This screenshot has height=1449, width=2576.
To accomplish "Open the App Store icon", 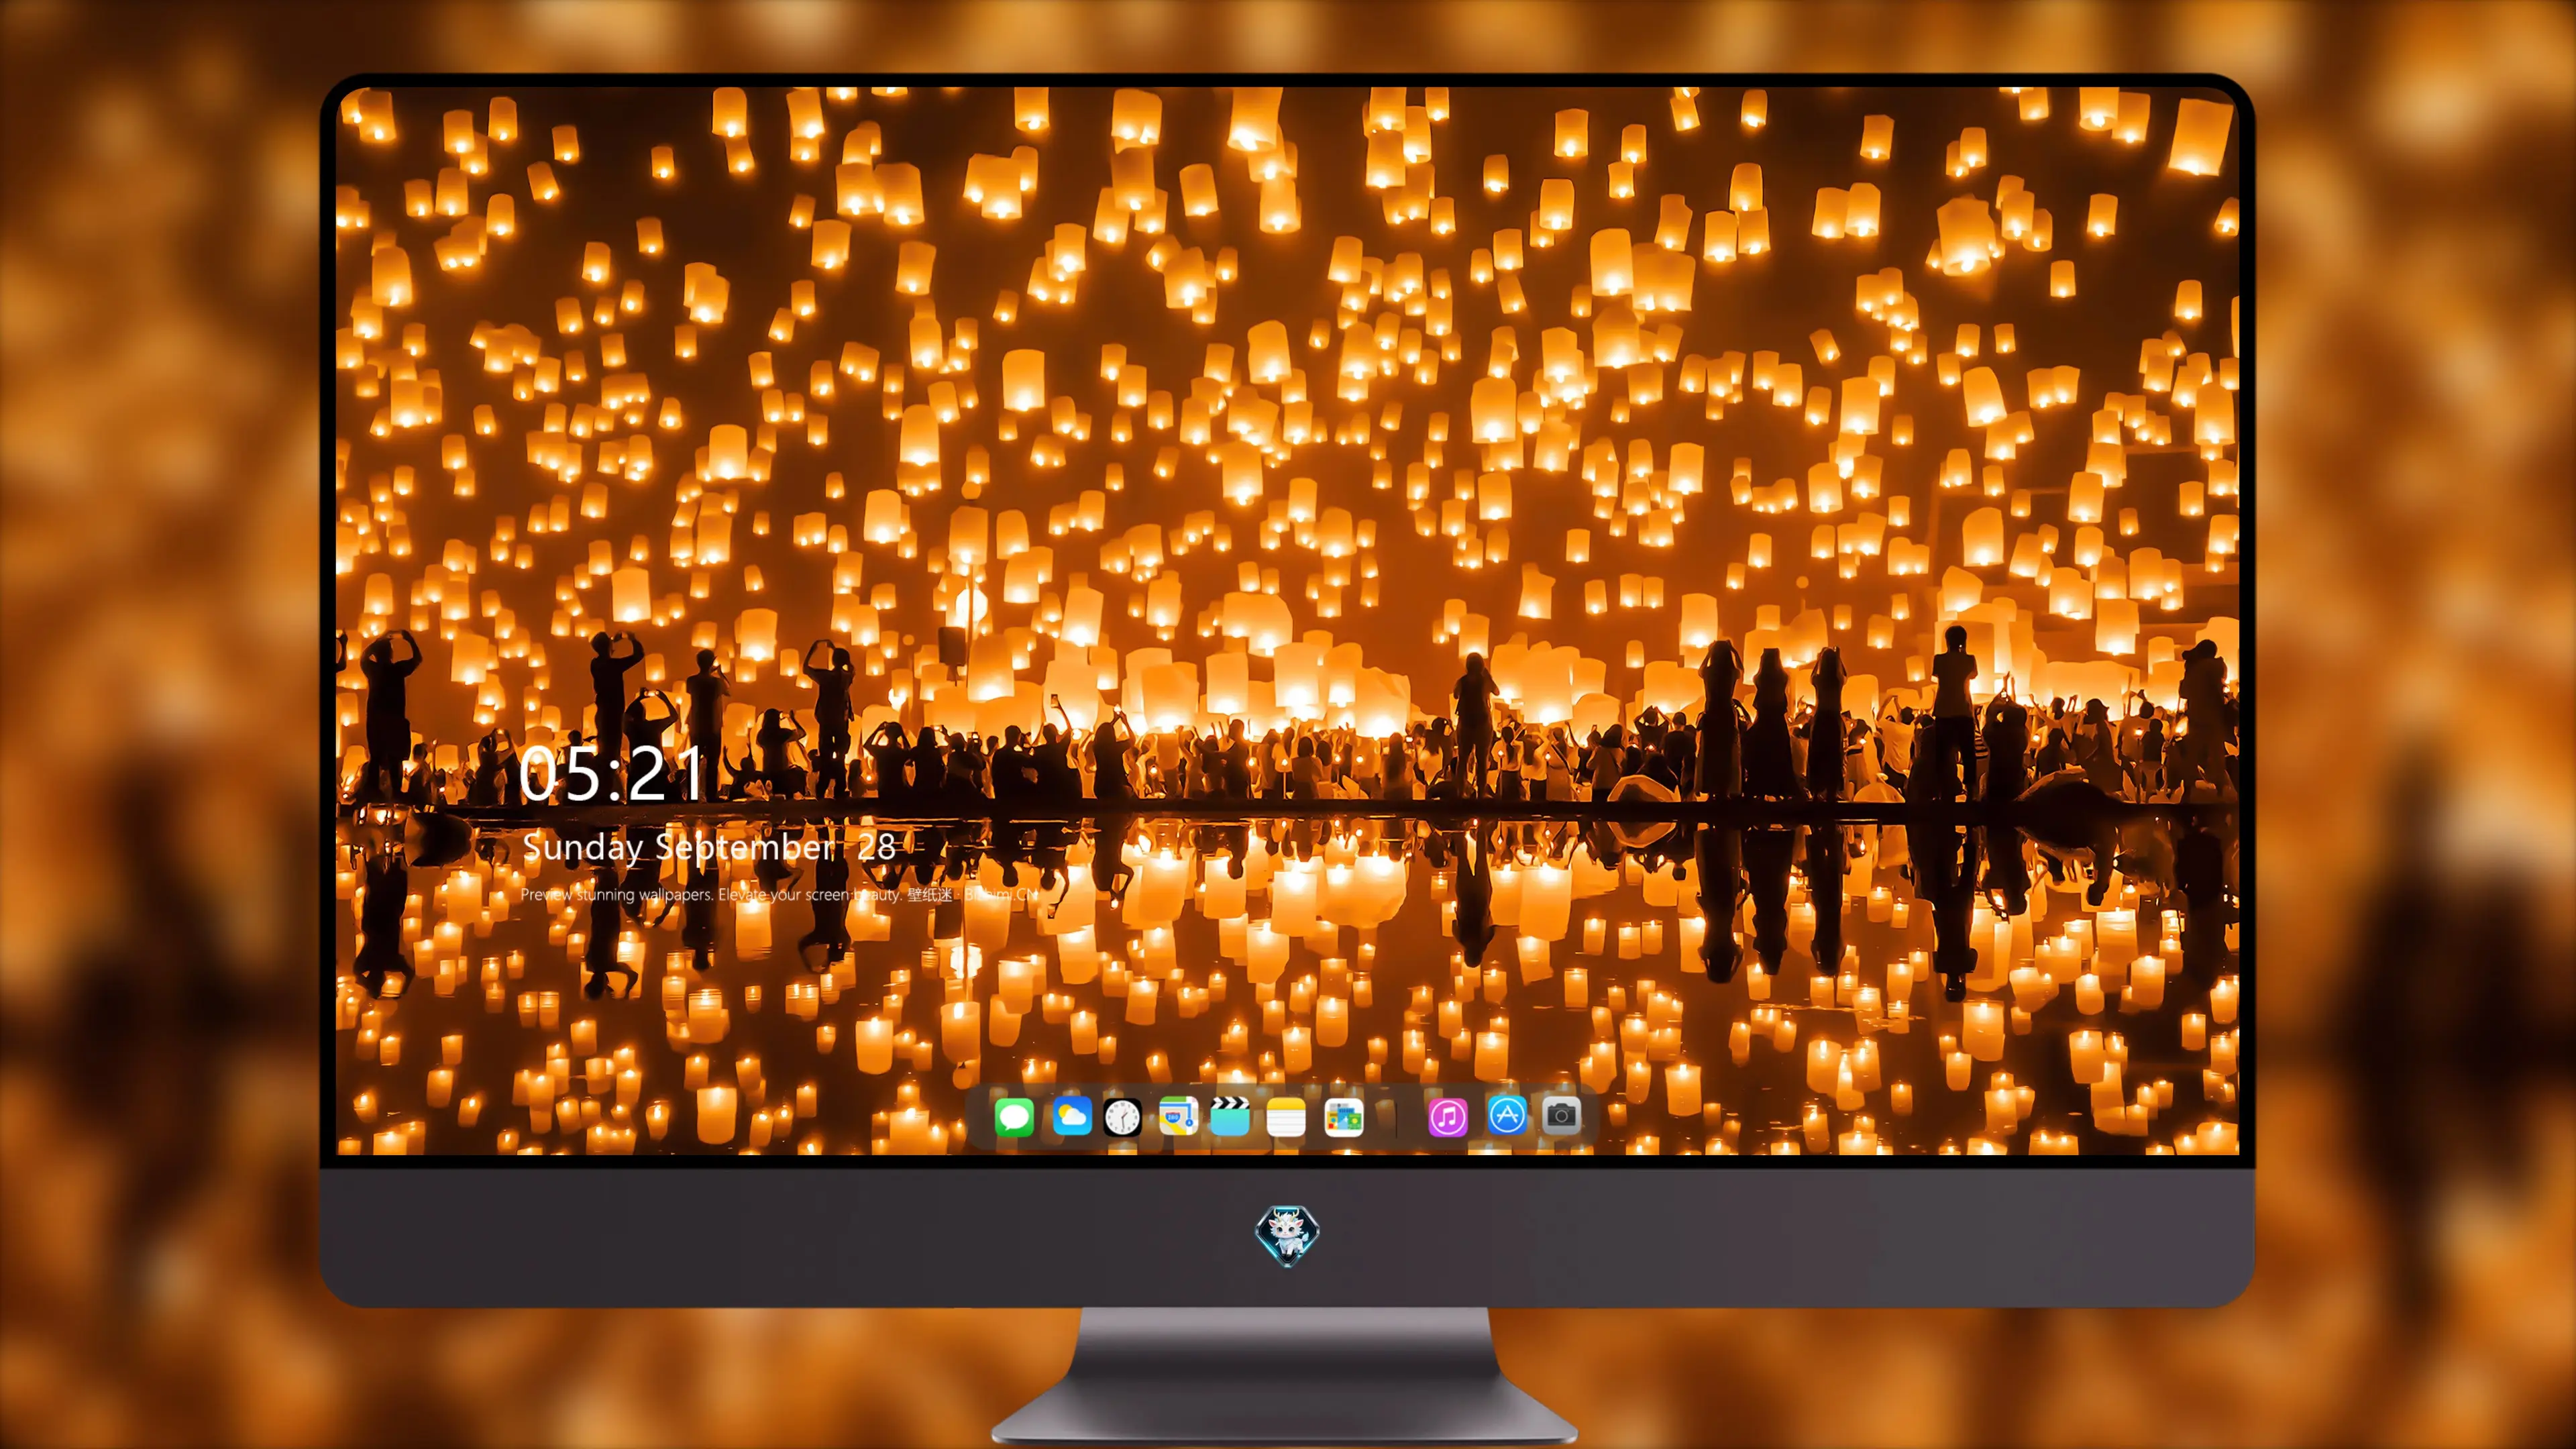I will pos(1507,1115).
